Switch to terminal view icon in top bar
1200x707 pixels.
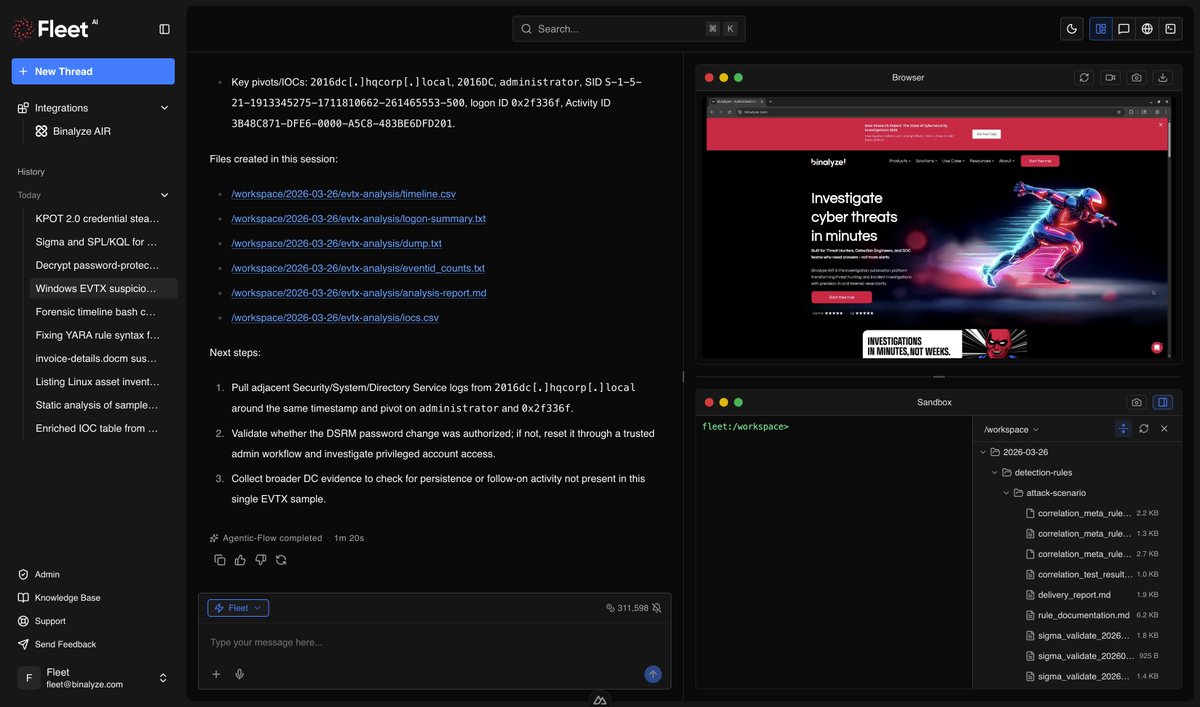pos(1171,29)
